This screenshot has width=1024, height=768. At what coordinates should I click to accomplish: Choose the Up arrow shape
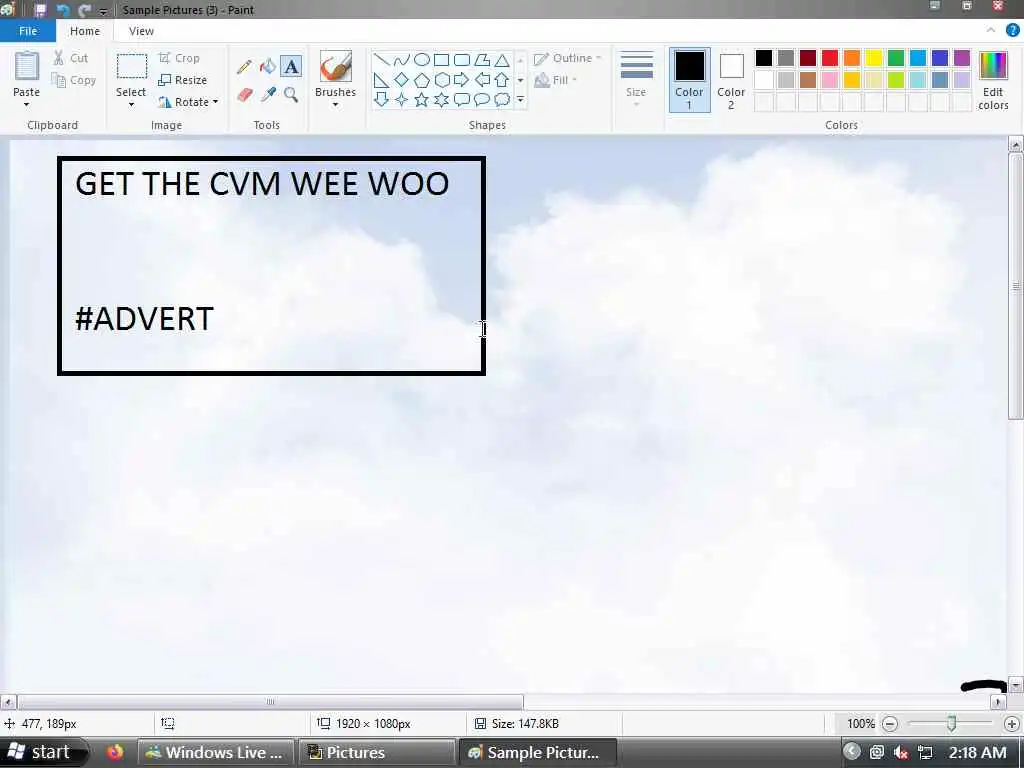[502, 80]
